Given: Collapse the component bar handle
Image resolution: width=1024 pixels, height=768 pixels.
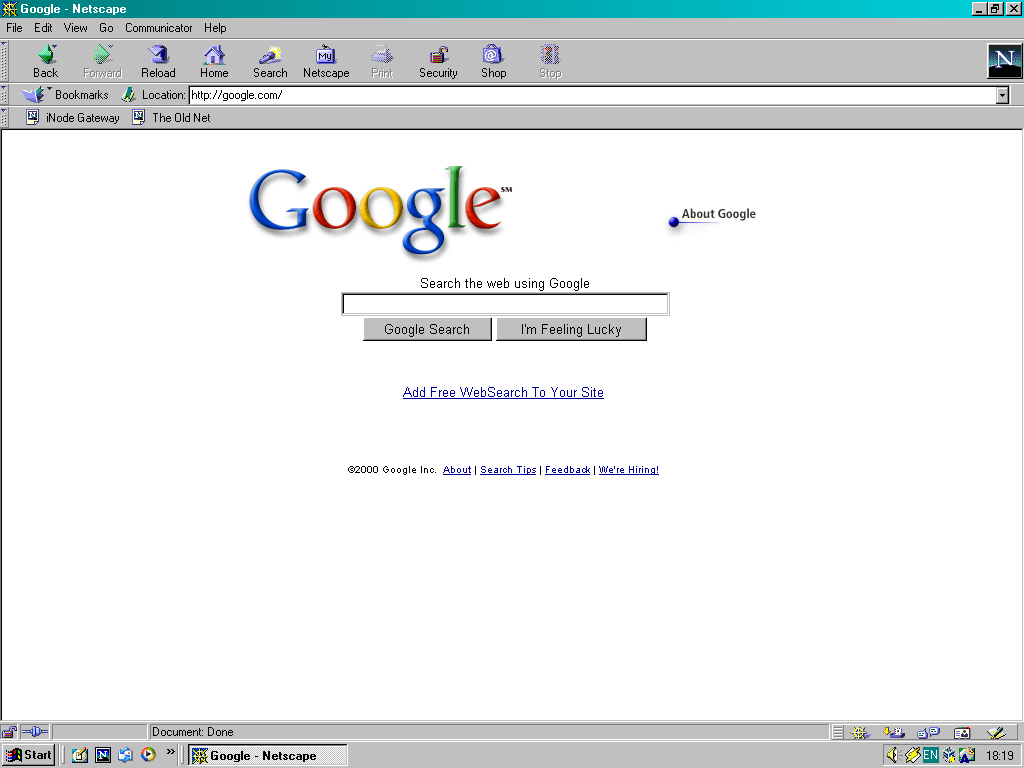Looking at the screenshot, I should click(x=837, y=733).
